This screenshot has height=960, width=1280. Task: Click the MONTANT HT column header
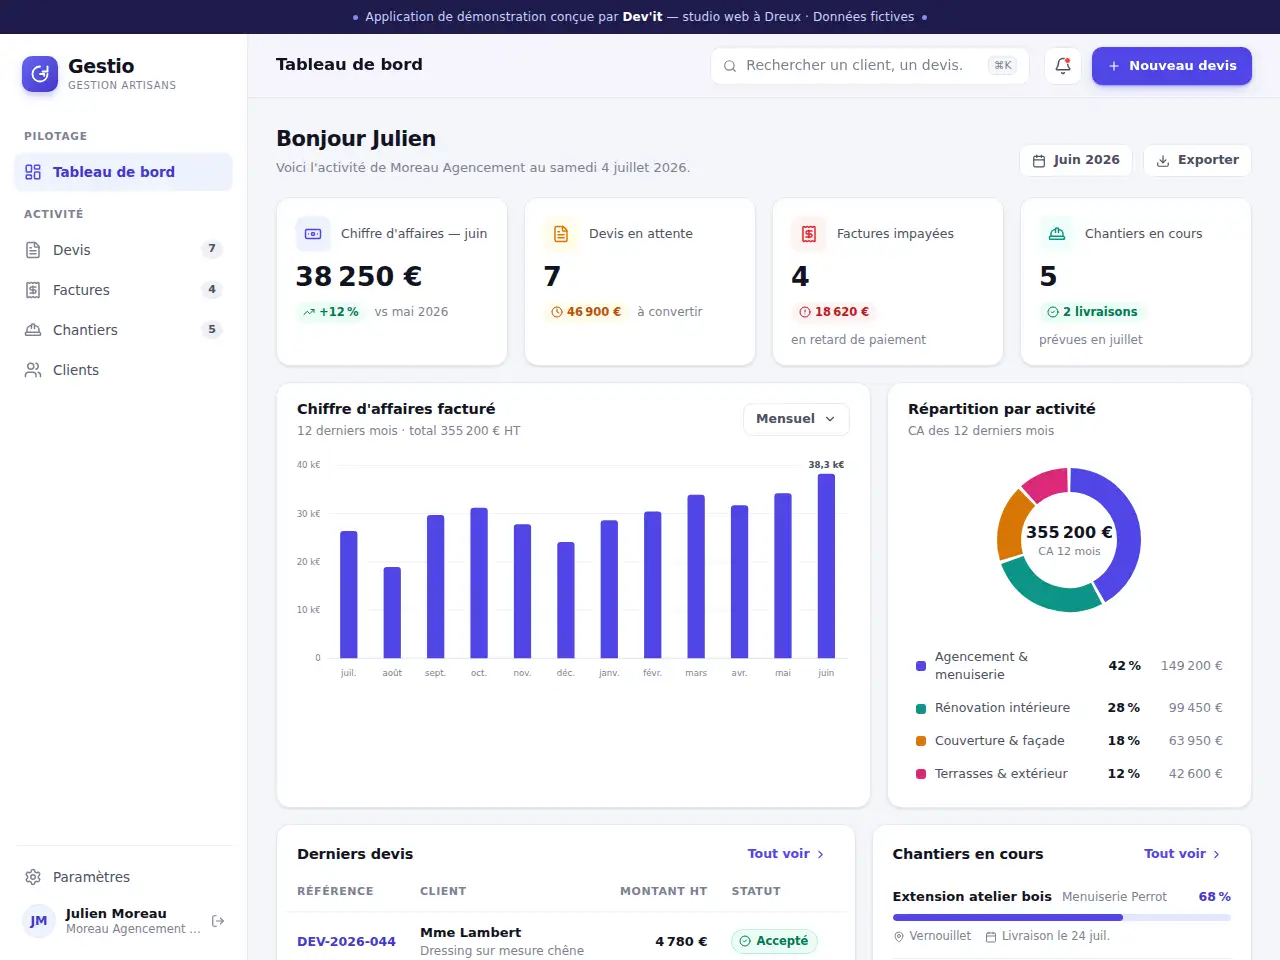tap(663, 892)
